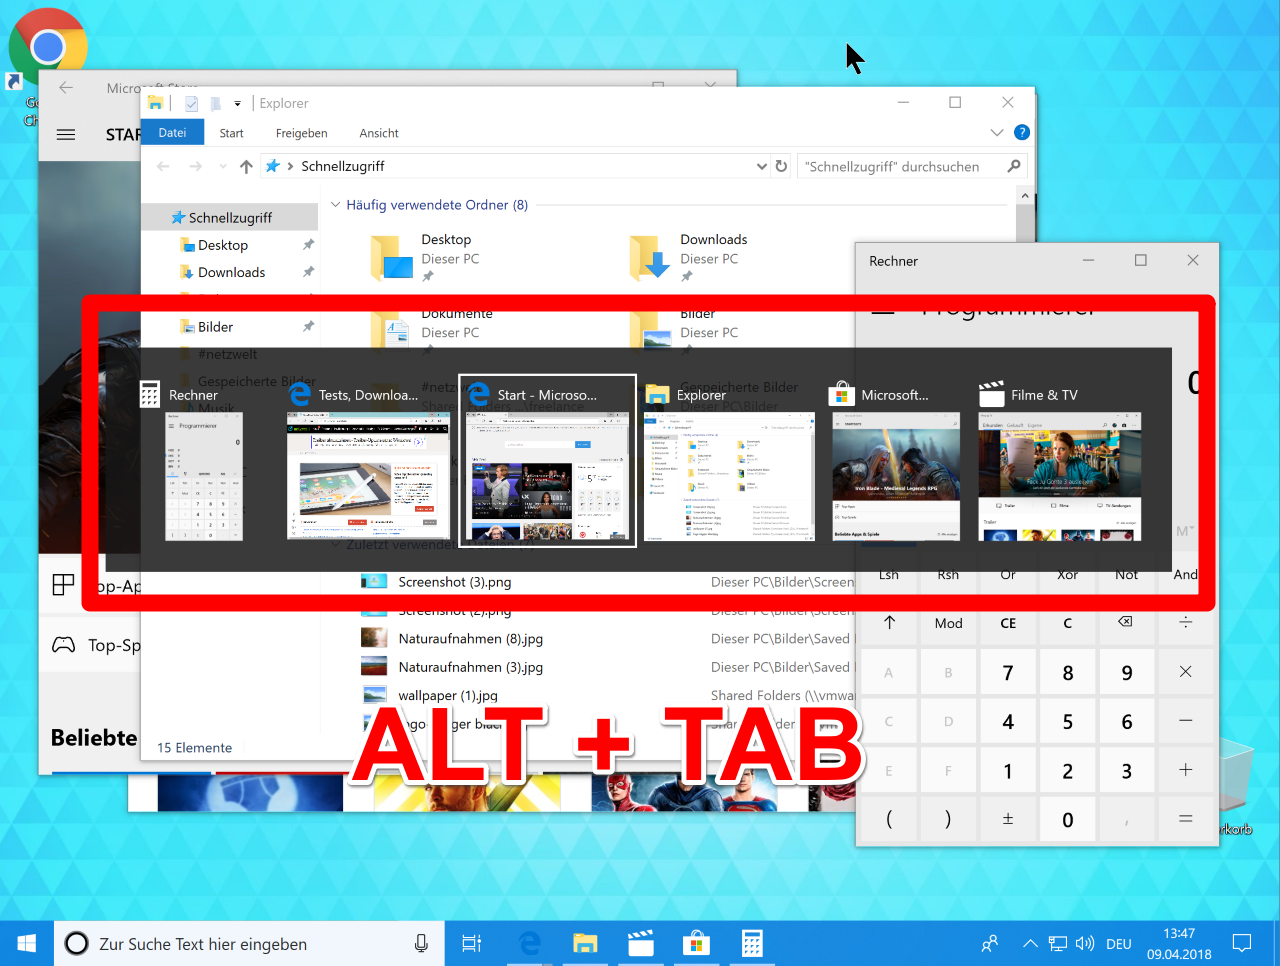Image resolution: width=1280 pixels, height=966 pixels.
Task: Open the Action Center notification icon
Action: pyautogui.click(x=1242, y=943)
